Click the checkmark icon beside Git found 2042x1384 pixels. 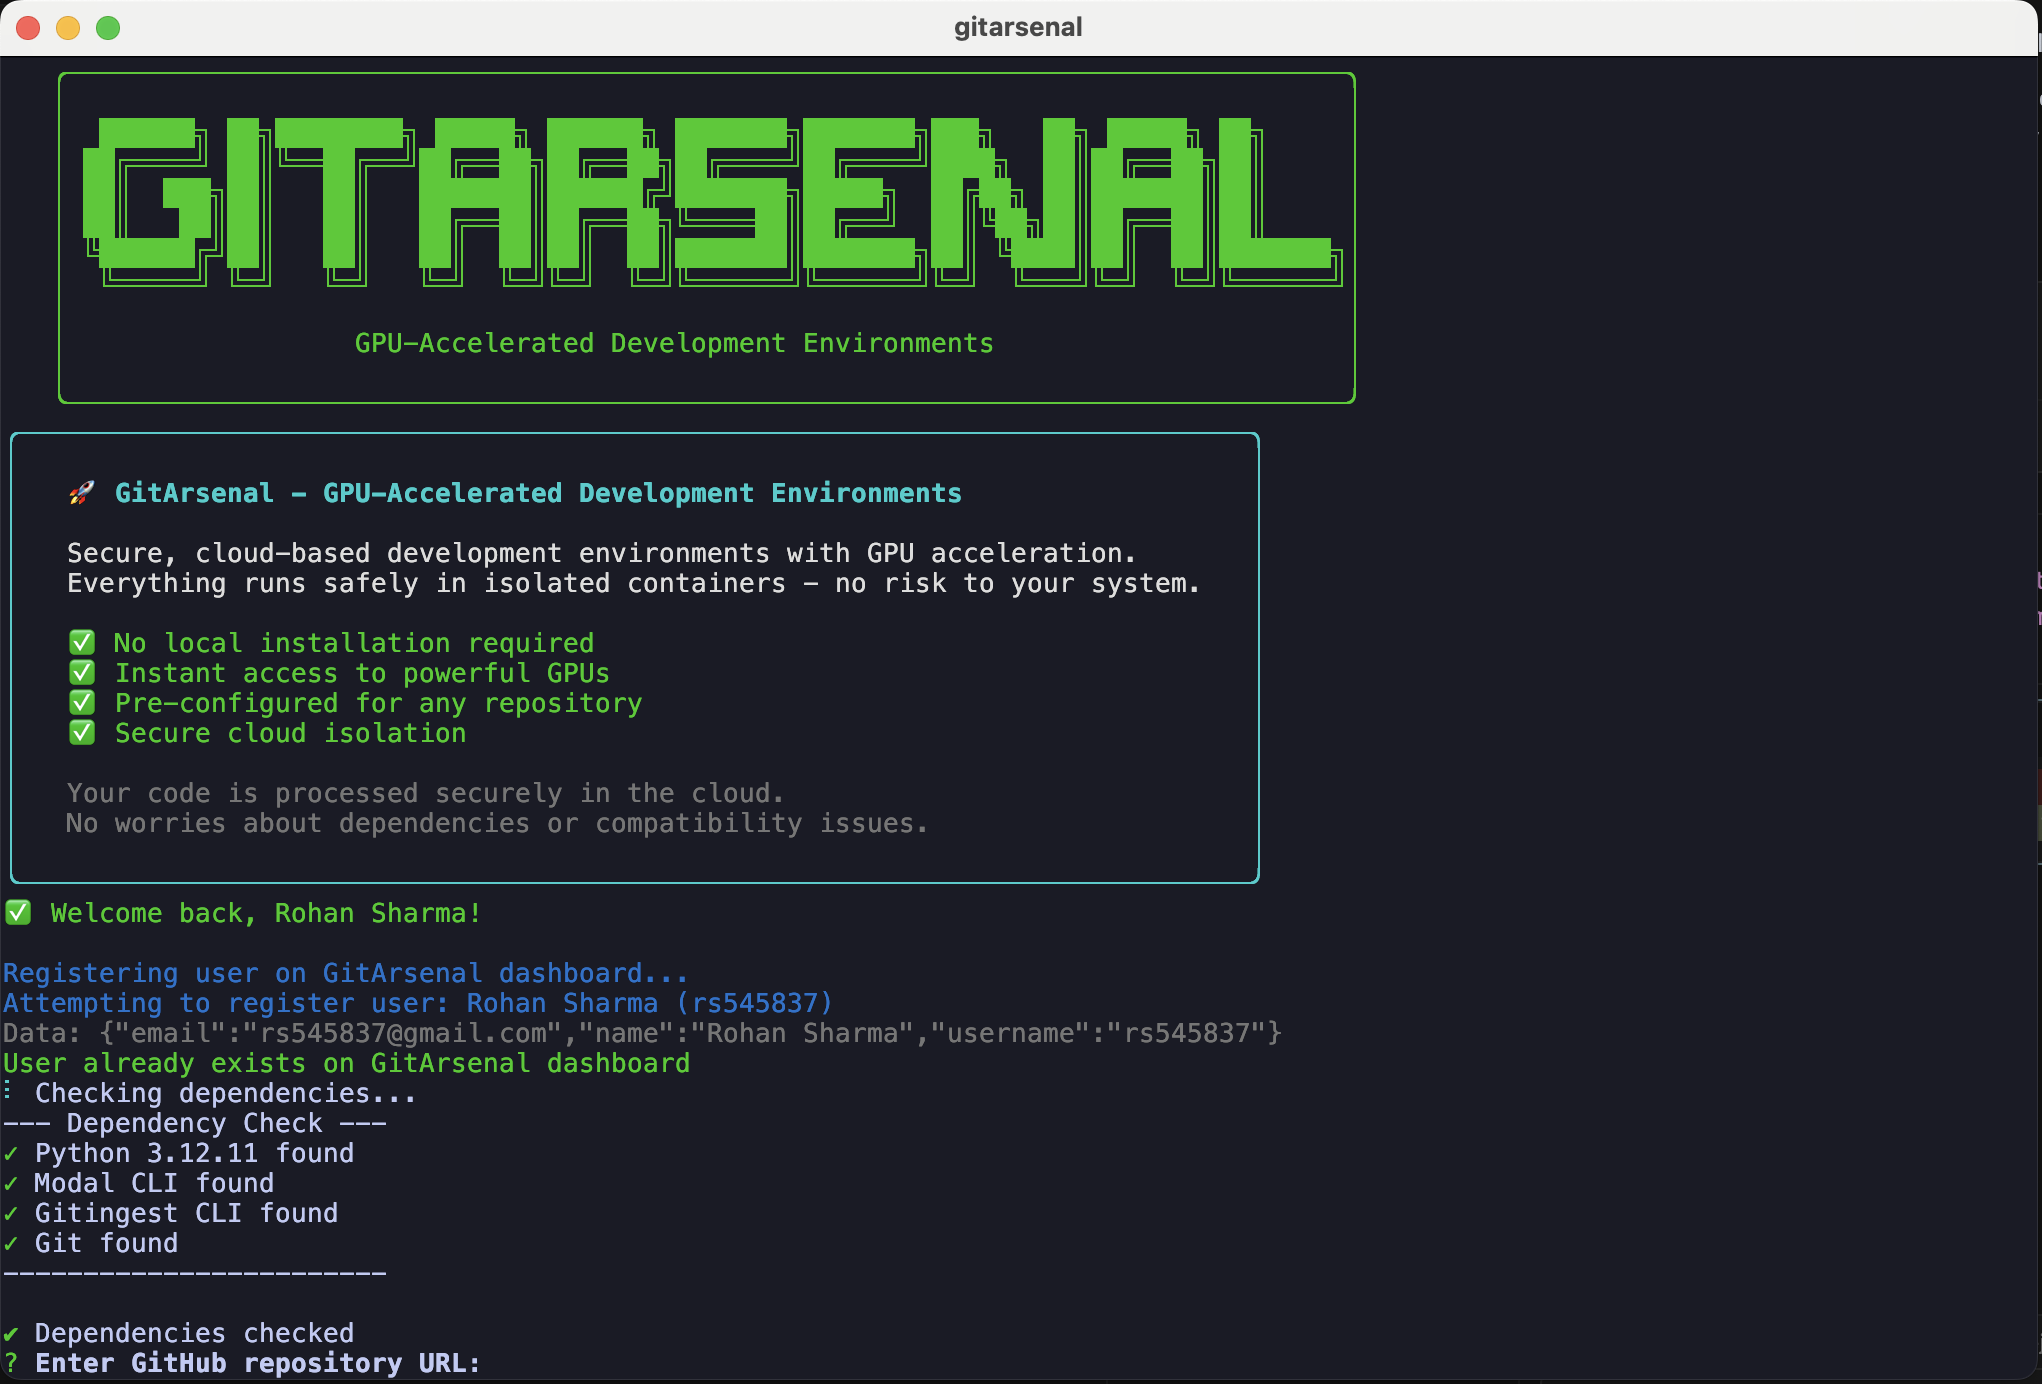[12, 1243]
